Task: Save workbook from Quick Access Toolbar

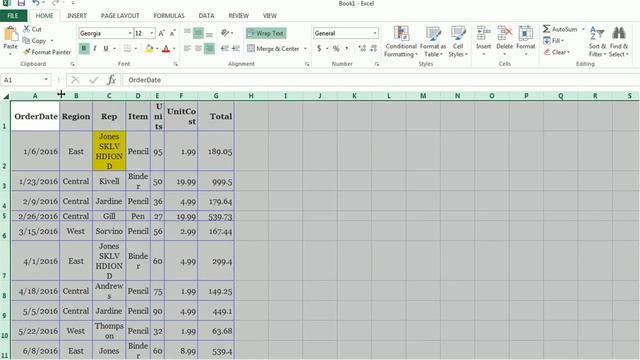Action: pyautogui.click(x=21, y=3)
